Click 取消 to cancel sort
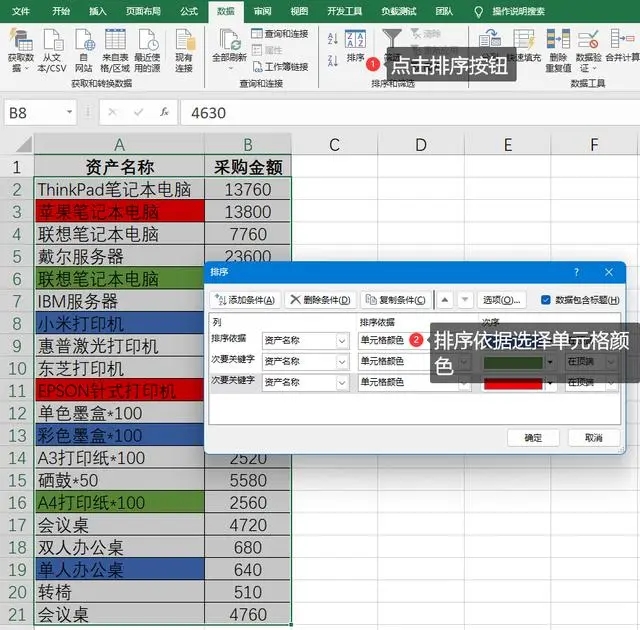The image size is (640, 630). pyautogui.click(x=594, y=438)
